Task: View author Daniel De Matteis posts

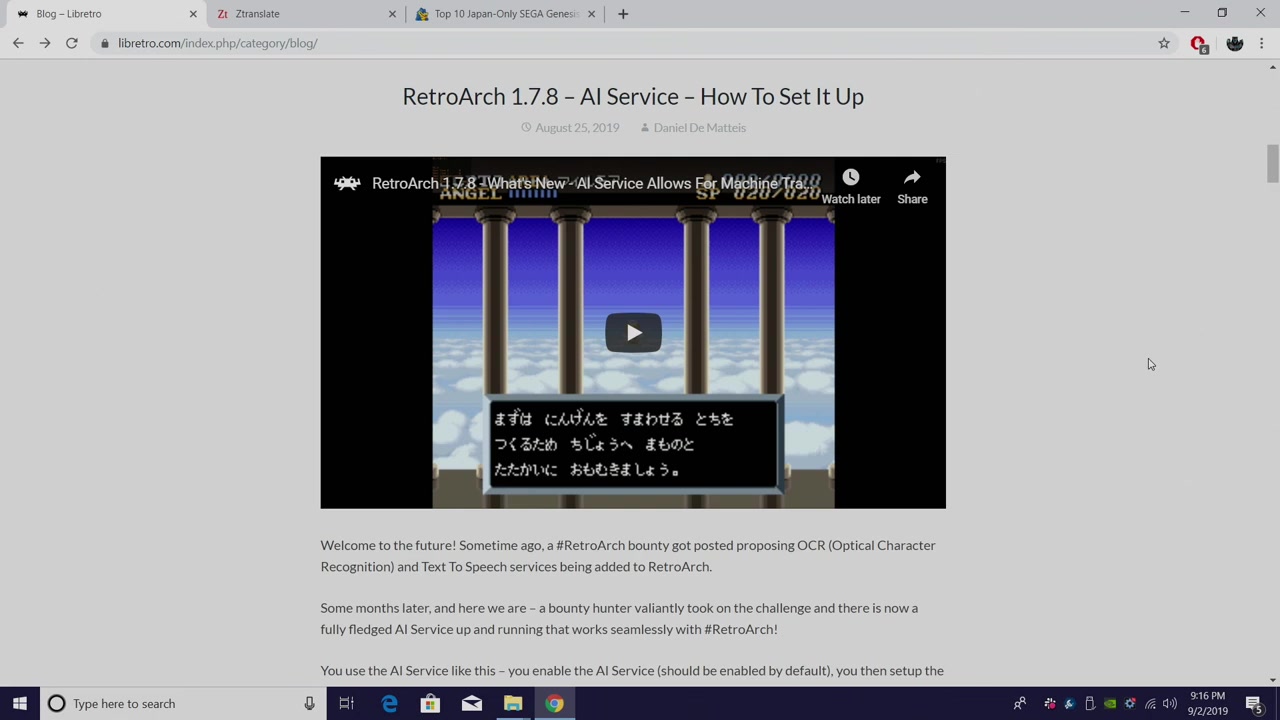Action: click(x=700, y=128)
